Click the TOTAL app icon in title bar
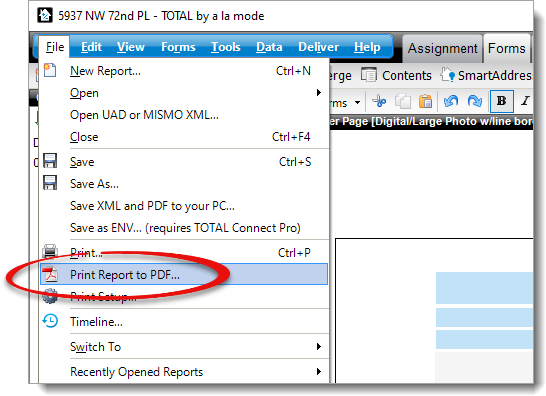 point(45,15)
